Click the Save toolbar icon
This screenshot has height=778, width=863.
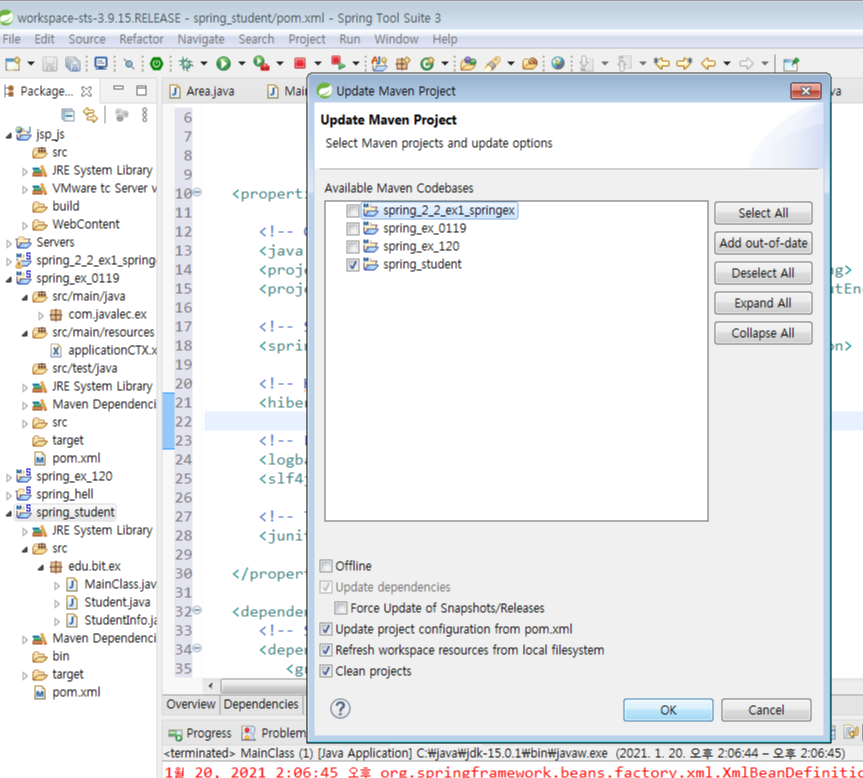[50, 64]
